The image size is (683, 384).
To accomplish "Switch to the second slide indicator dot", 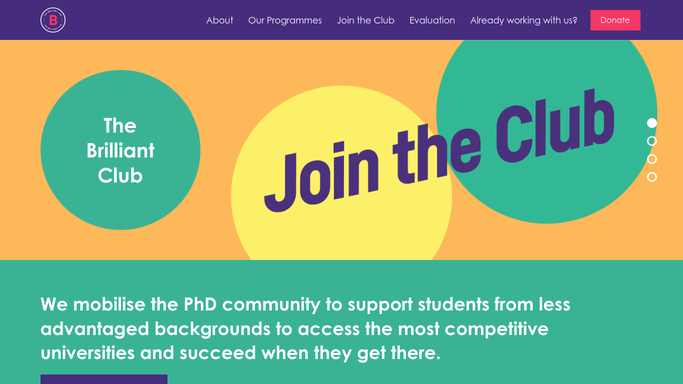I will 652,141.
